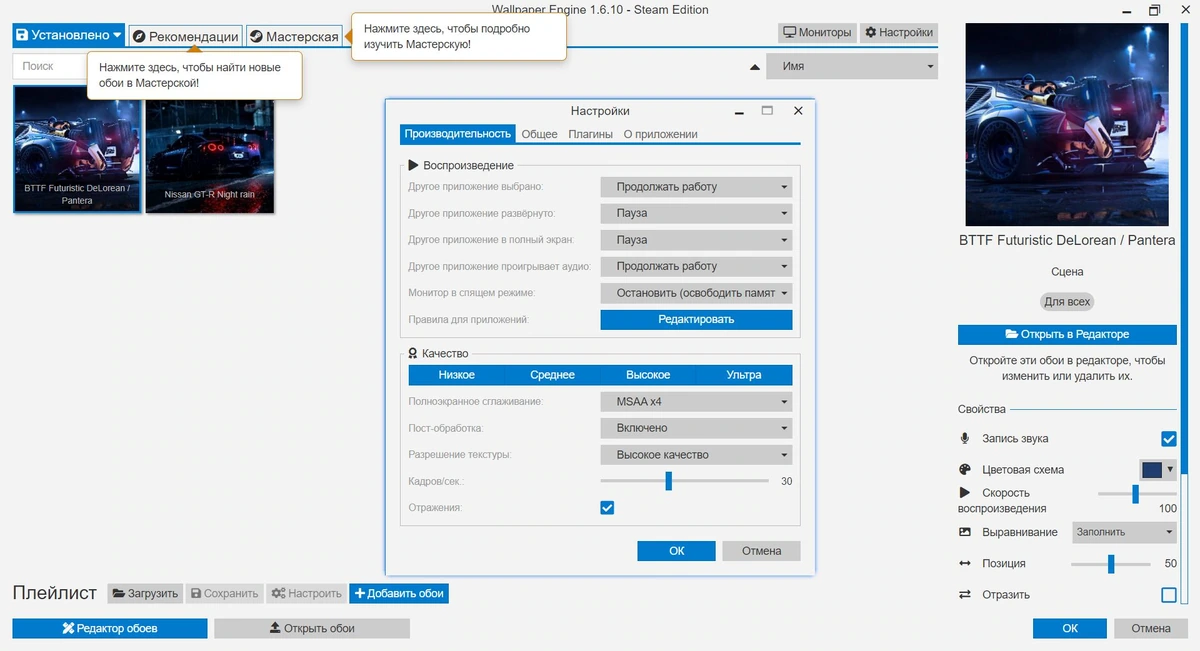
Task: Close the Настройки dialog window
Action: [798, 111]
